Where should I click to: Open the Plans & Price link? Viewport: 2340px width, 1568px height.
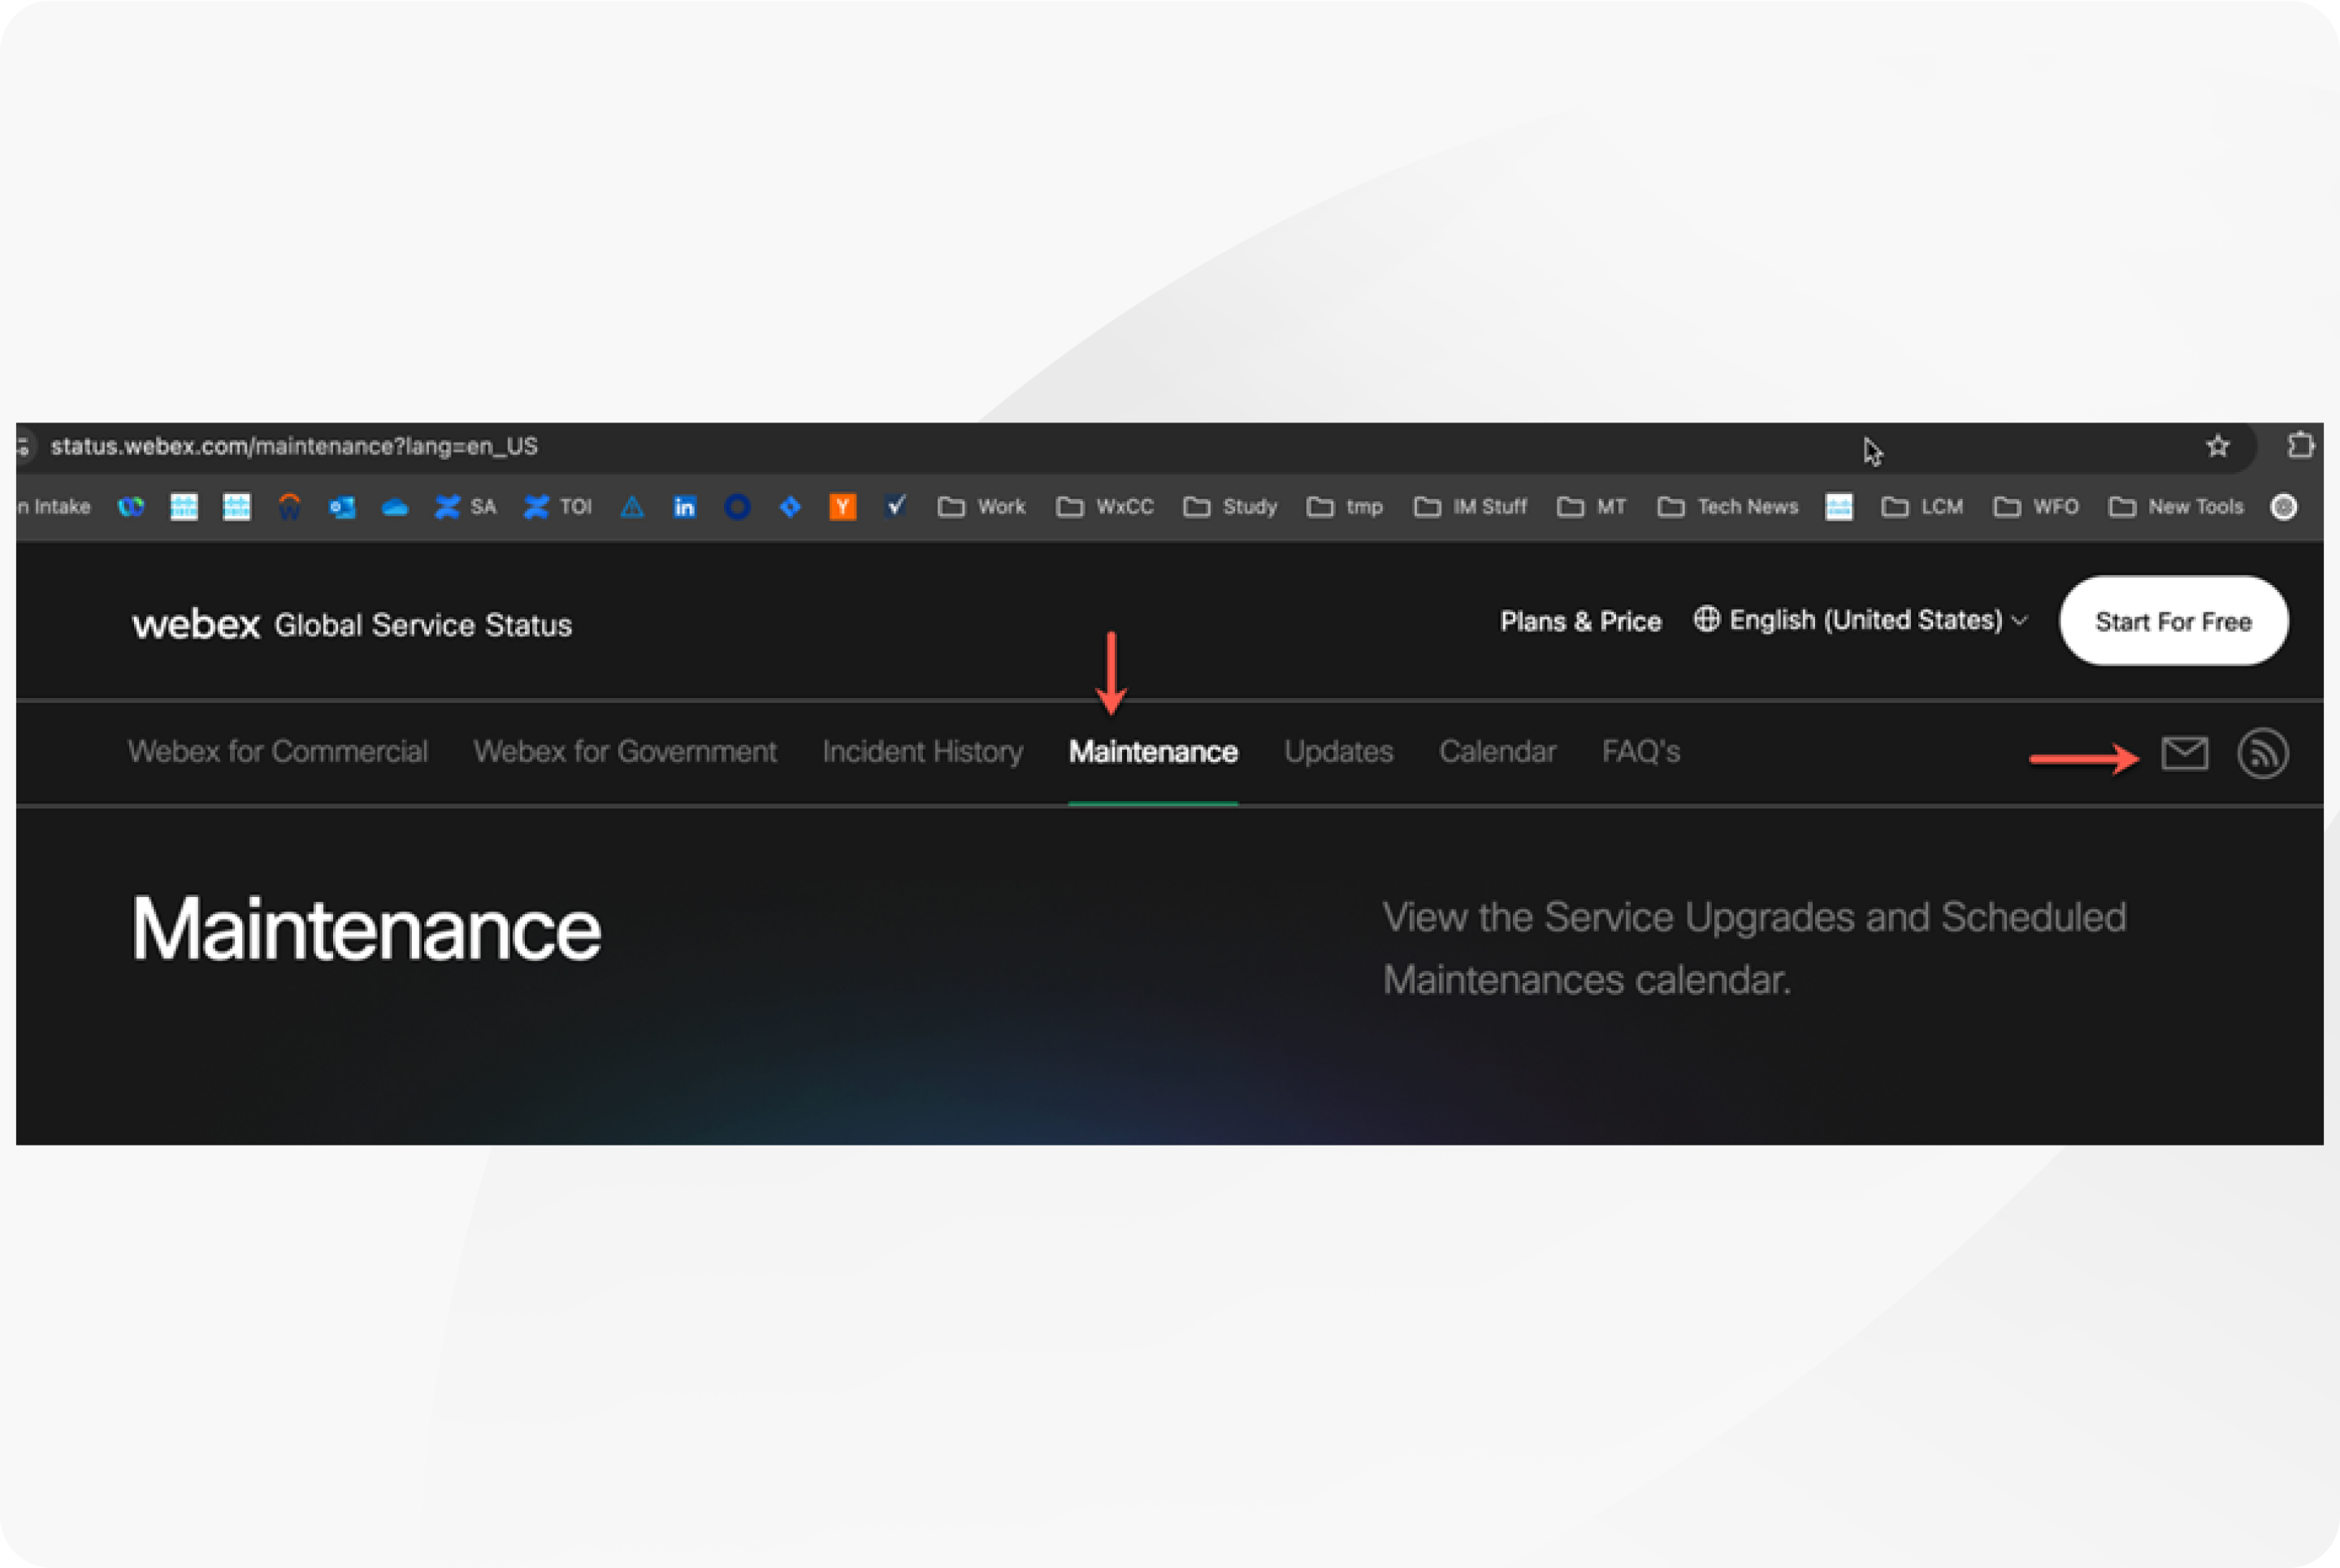click(x=1581, y=621)
